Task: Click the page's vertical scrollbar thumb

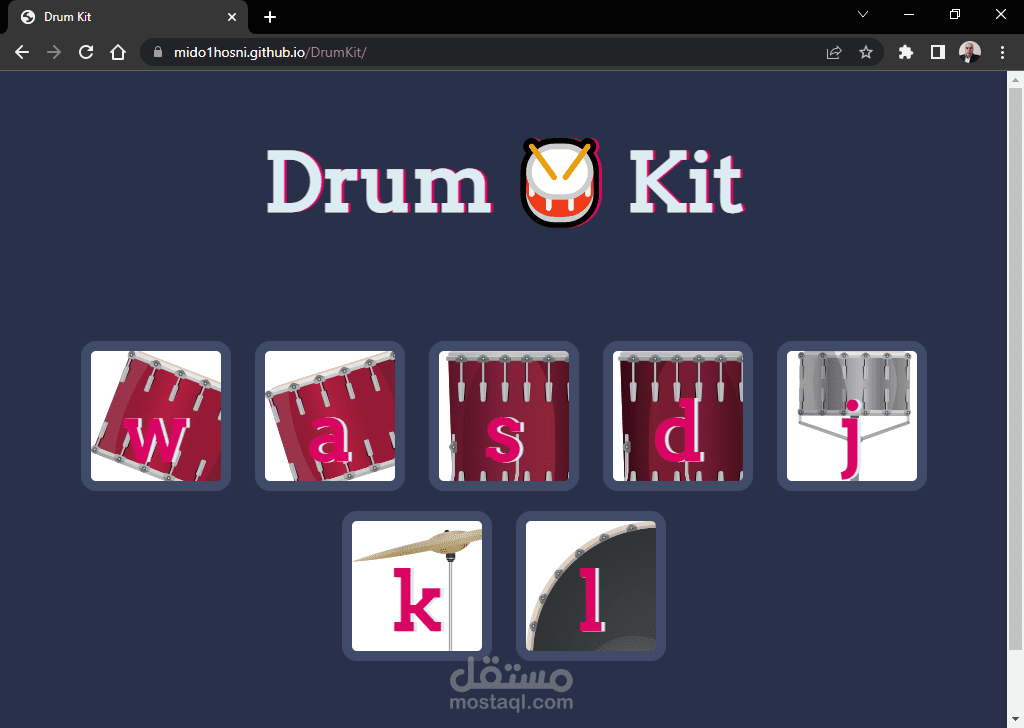Action: pos(1015,369)
